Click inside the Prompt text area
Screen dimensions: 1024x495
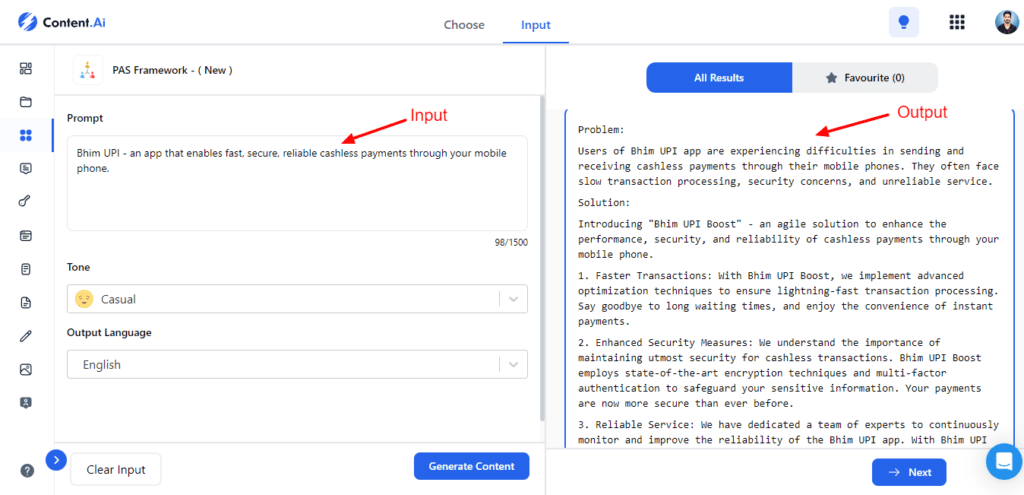297,195
